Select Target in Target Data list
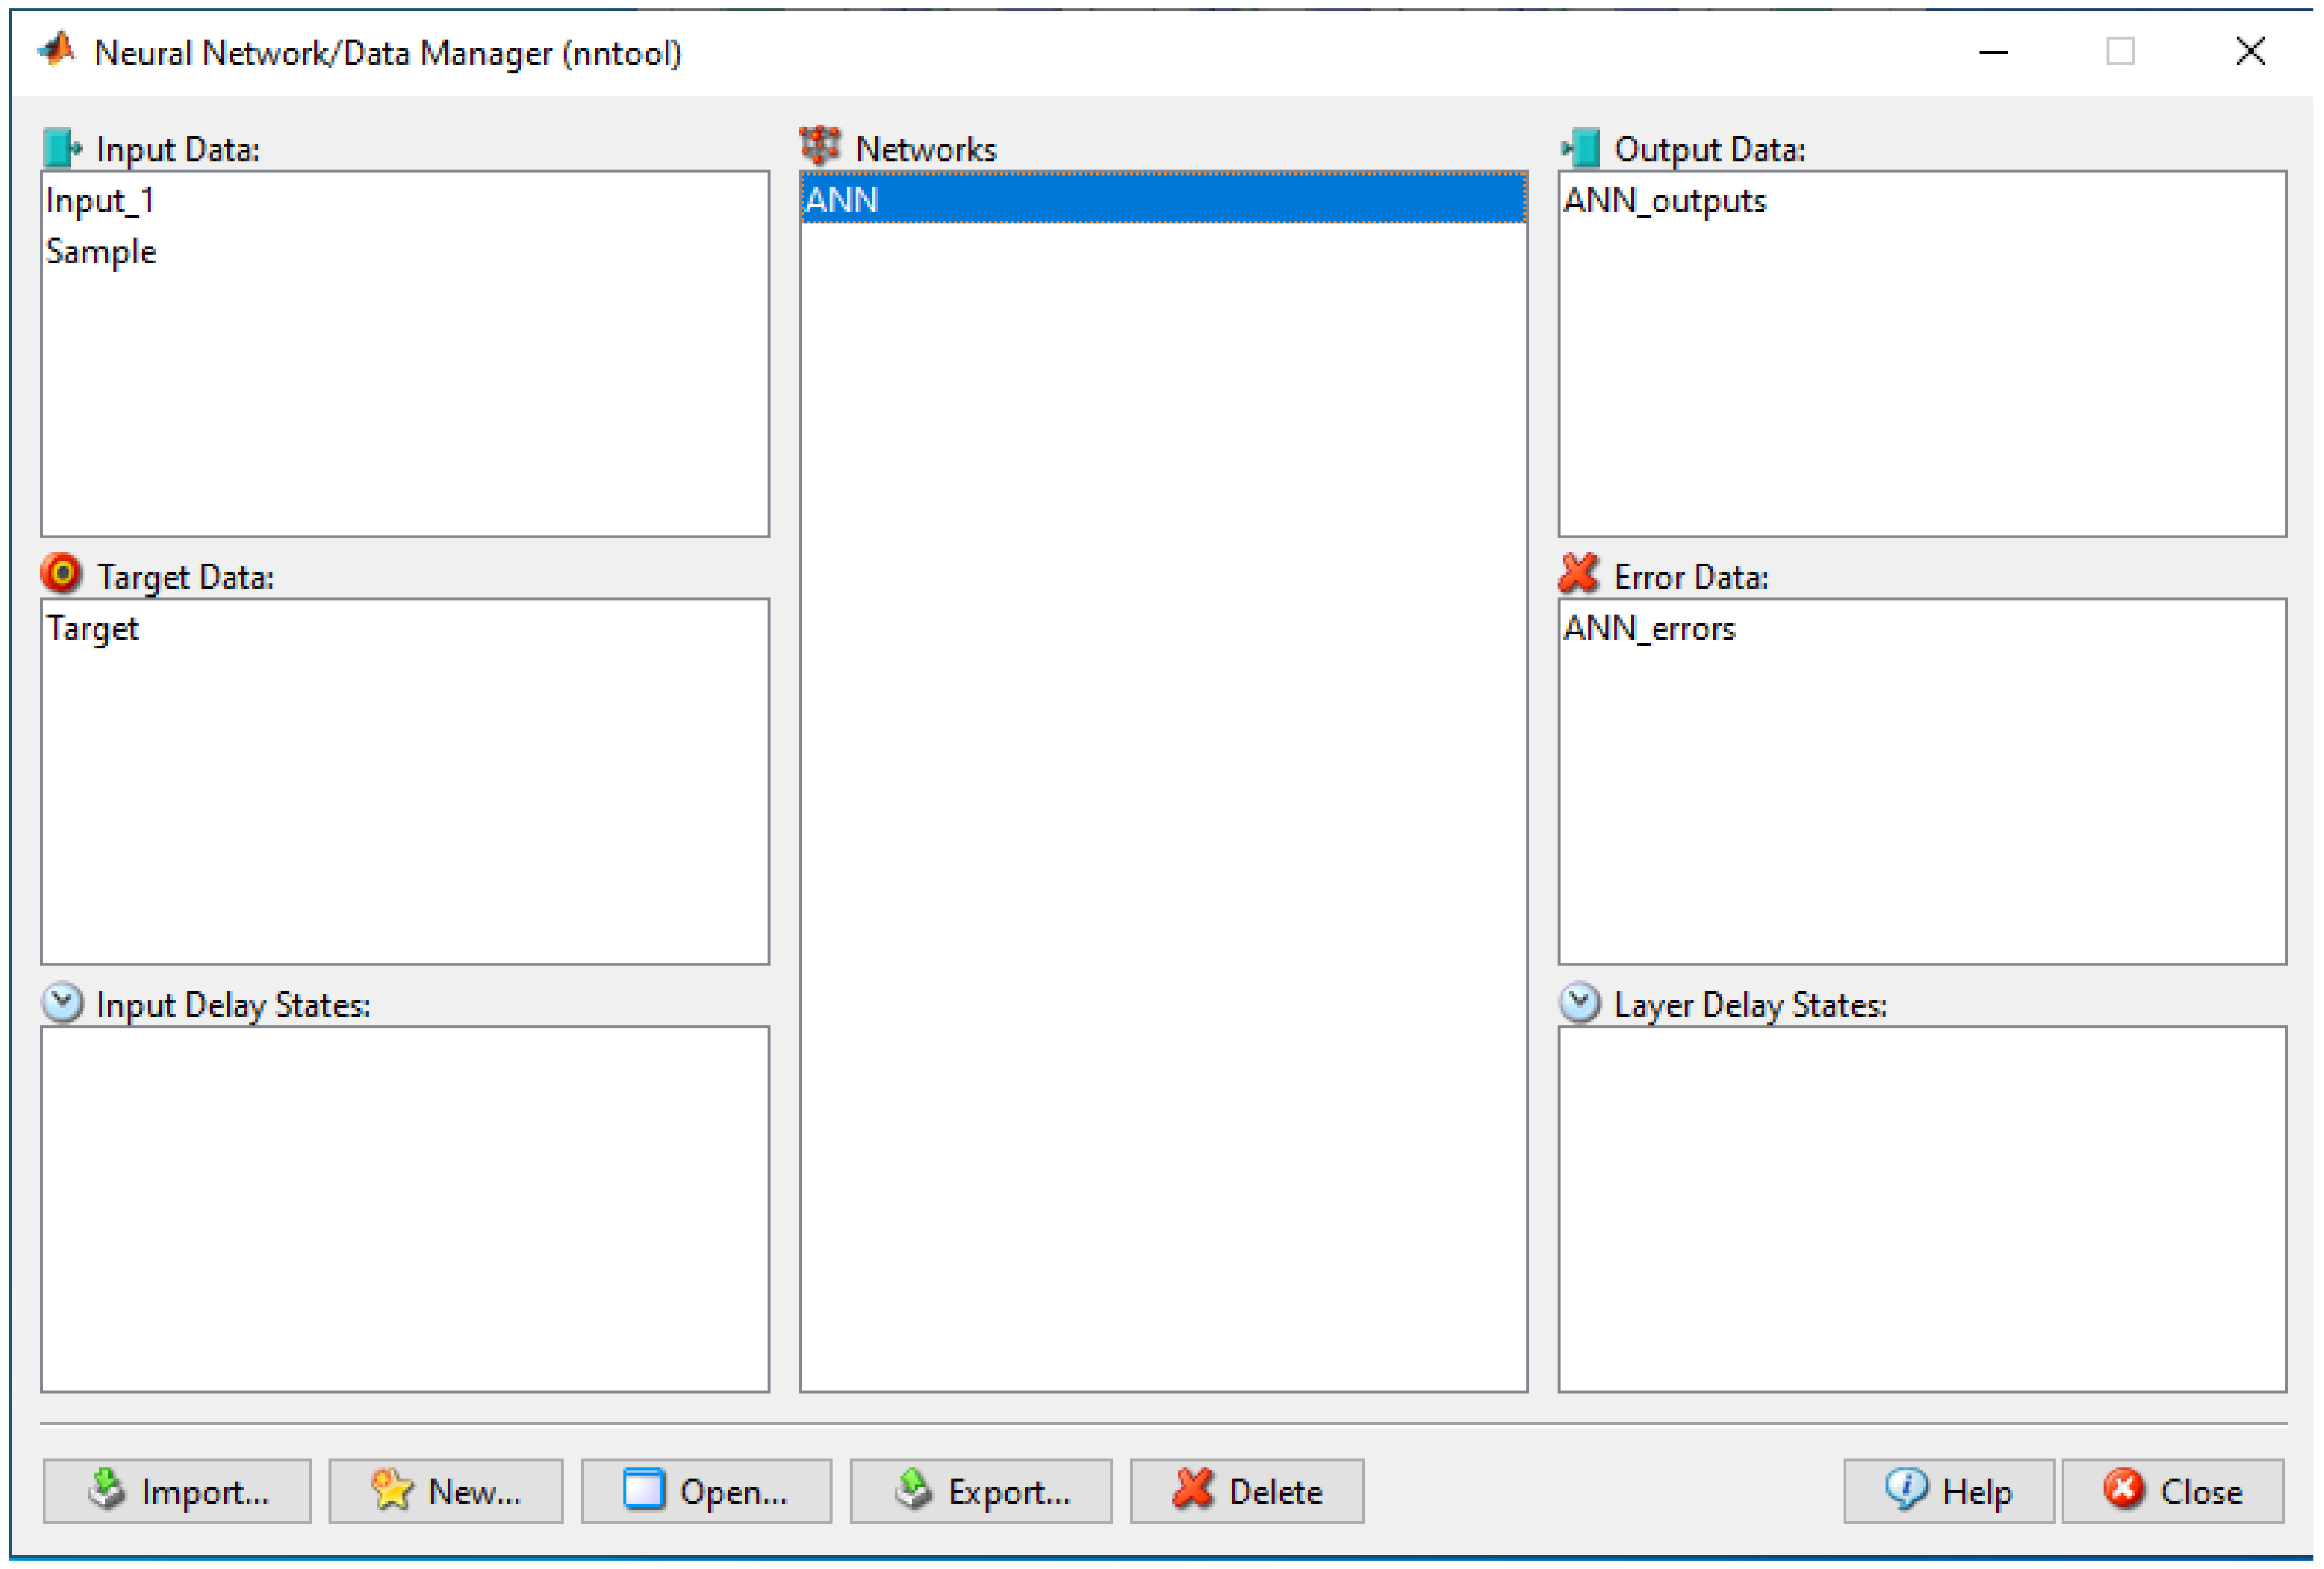This screenshot has width=2324, height=1569. pyautogui.click(x=93, y=629)
